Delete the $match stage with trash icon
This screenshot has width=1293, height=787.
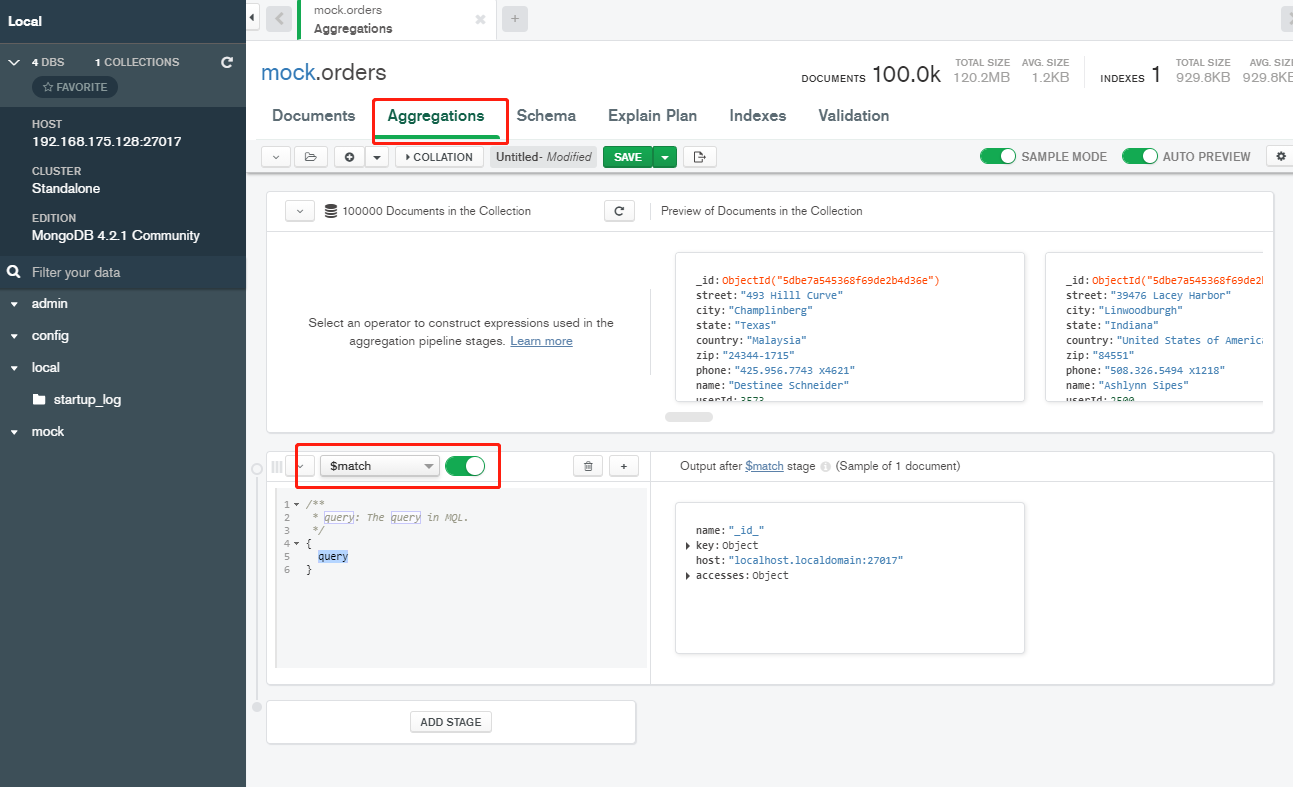point(588,466)
